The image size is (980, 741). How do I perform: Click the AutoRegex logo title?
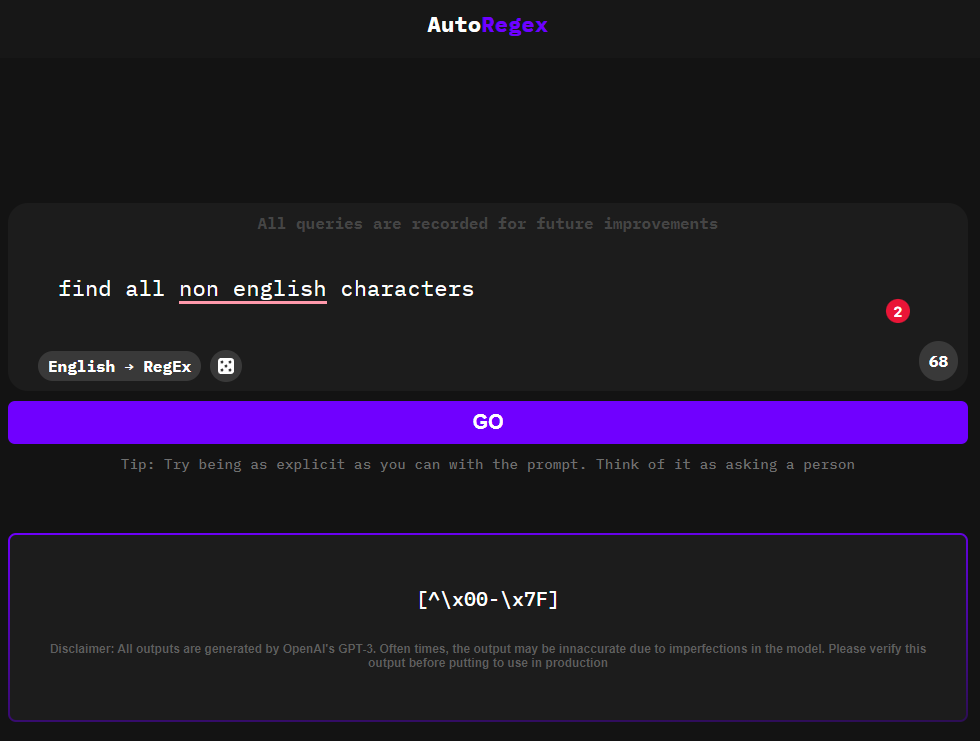click(x=488, y=26)
